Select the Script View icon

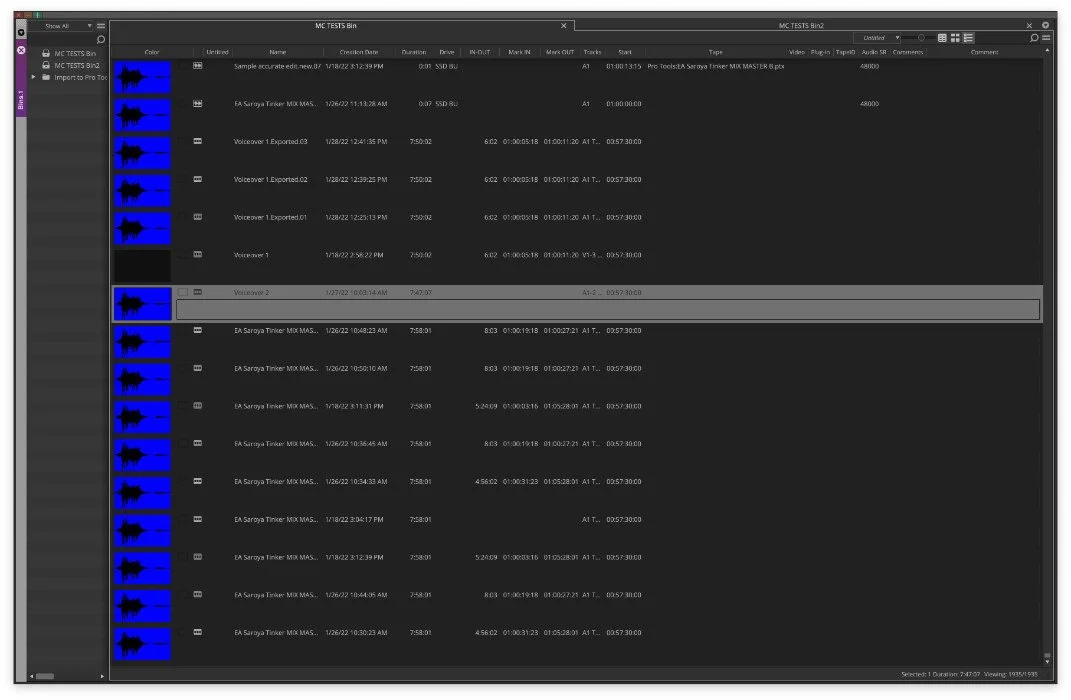coord(968,37)
